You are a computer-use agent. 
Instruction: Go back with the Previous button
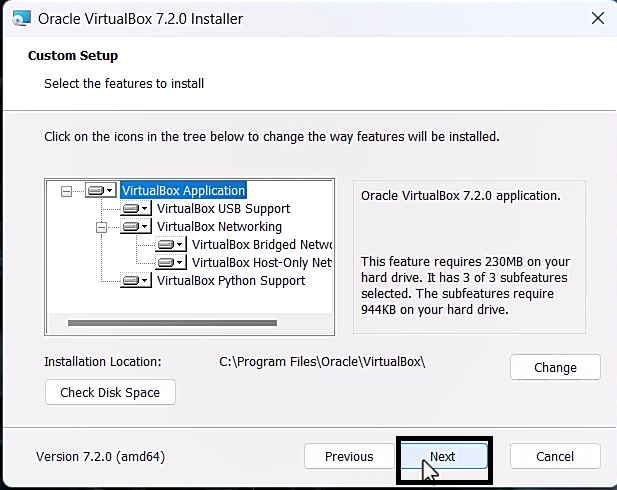point(349,457)
